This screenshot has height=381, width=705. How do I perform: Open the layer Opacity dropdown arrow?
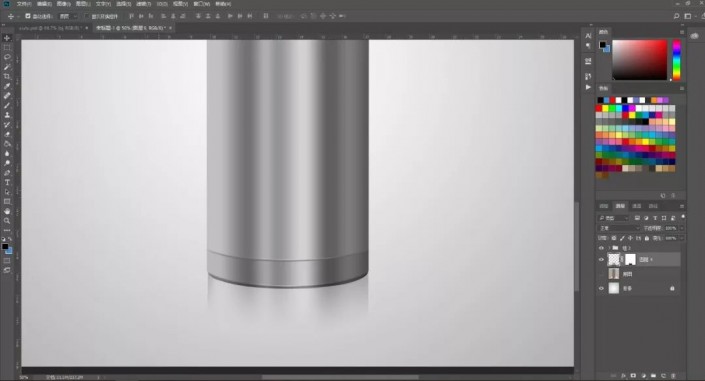pyautogui.click(x=682, y=228)
